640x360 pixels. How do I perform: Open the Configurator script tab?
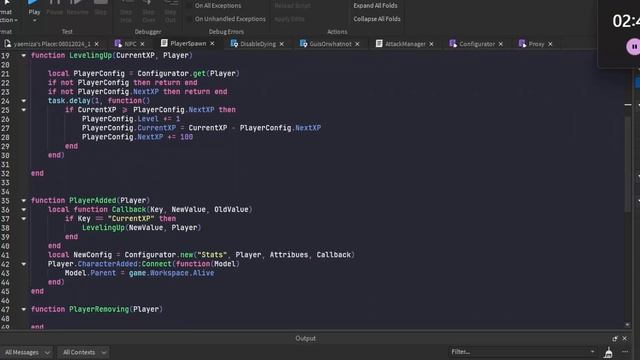click(x=477, y=44)
